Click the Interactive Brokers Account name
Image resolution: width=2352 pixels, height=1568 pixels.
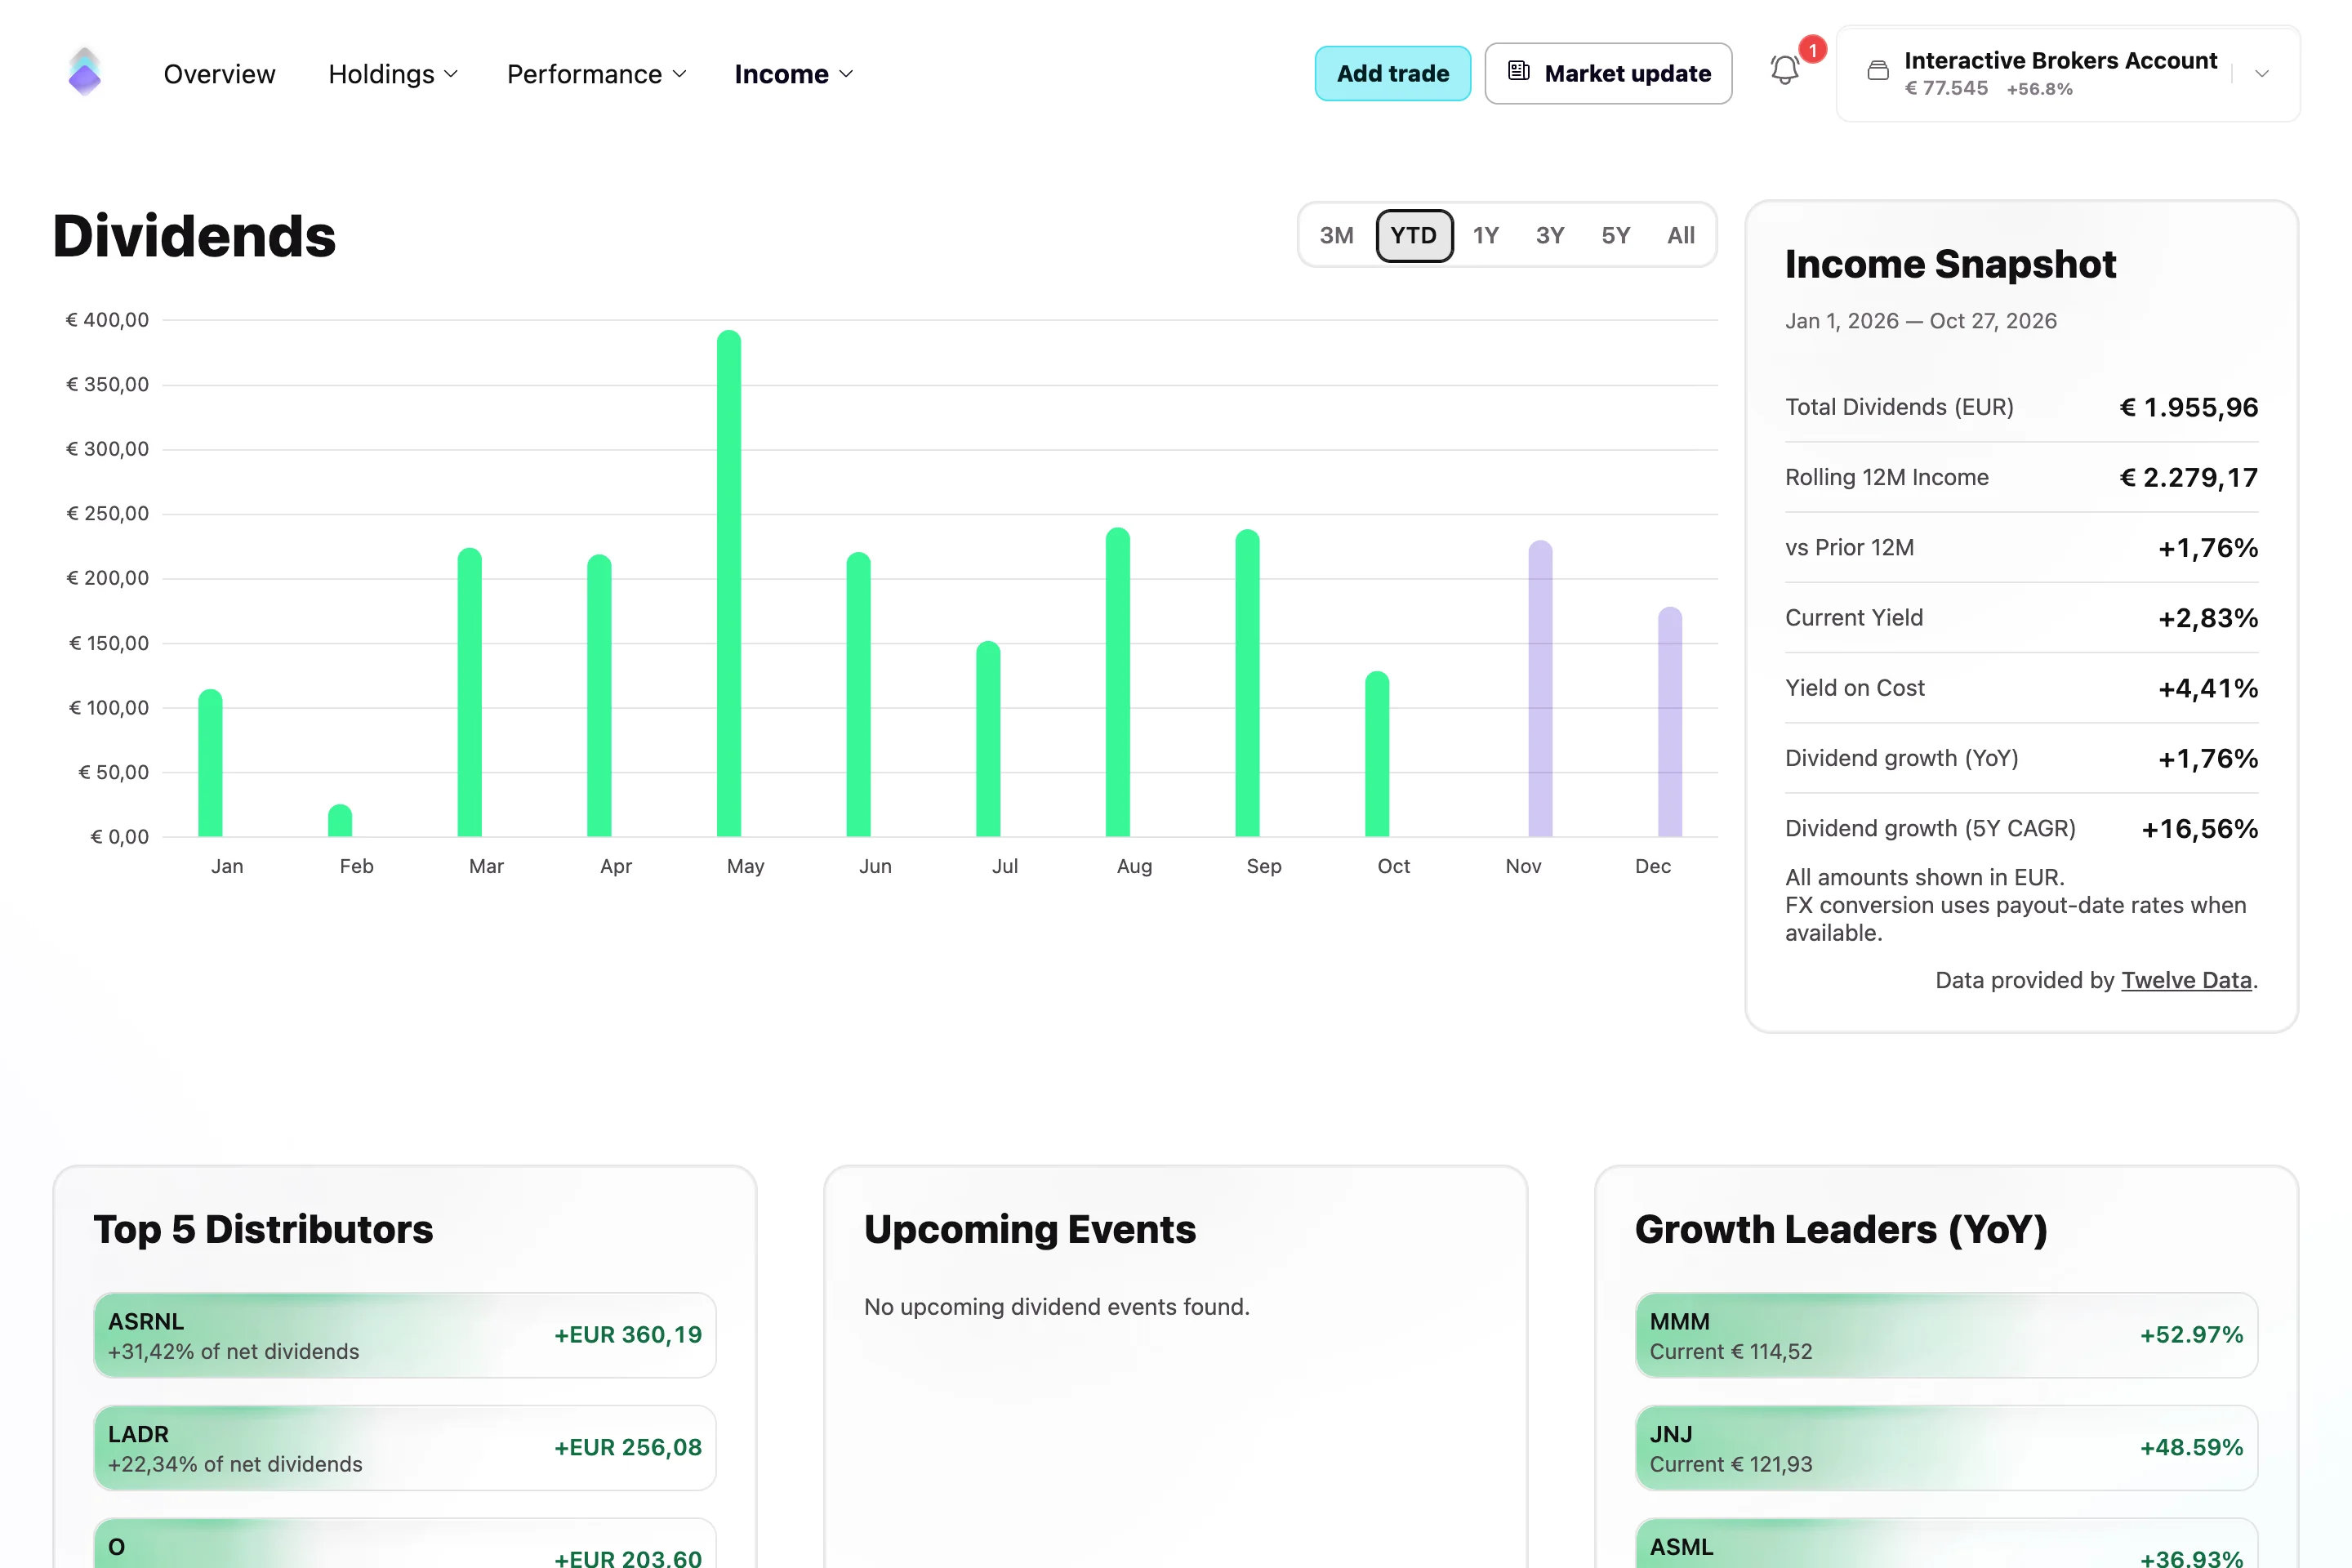[2060, 60]
